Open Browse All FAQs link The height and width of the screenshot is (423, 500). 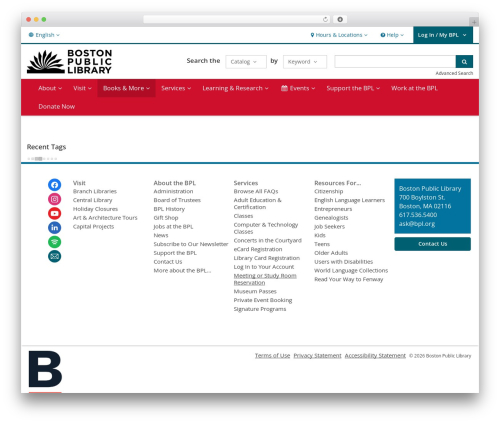click(x=256, y=191)
